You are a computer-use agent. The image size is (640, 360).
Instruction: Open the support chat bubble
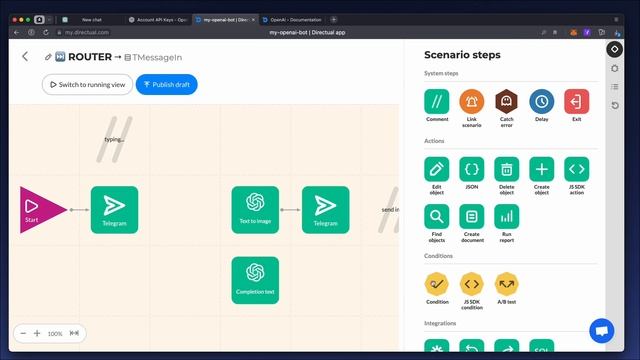click(x=602, y=331)
